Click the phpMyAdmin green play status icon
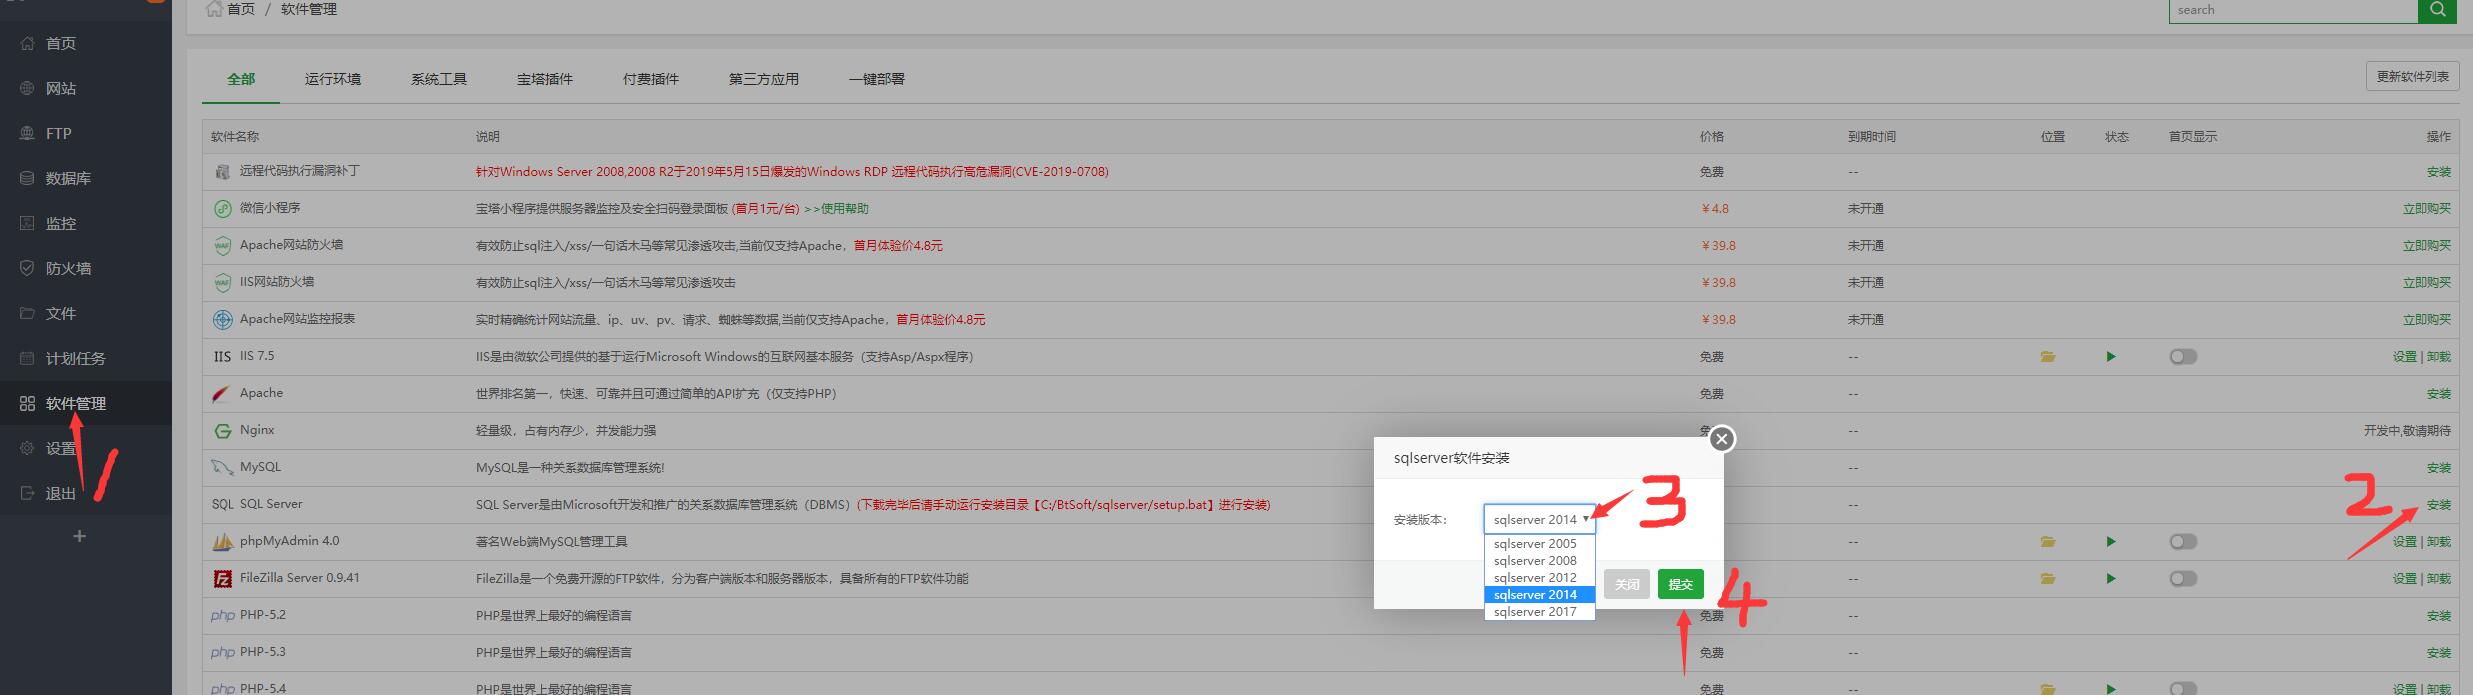The height and width of the screenshot is (695, 2473). (x=2111, y=542)
